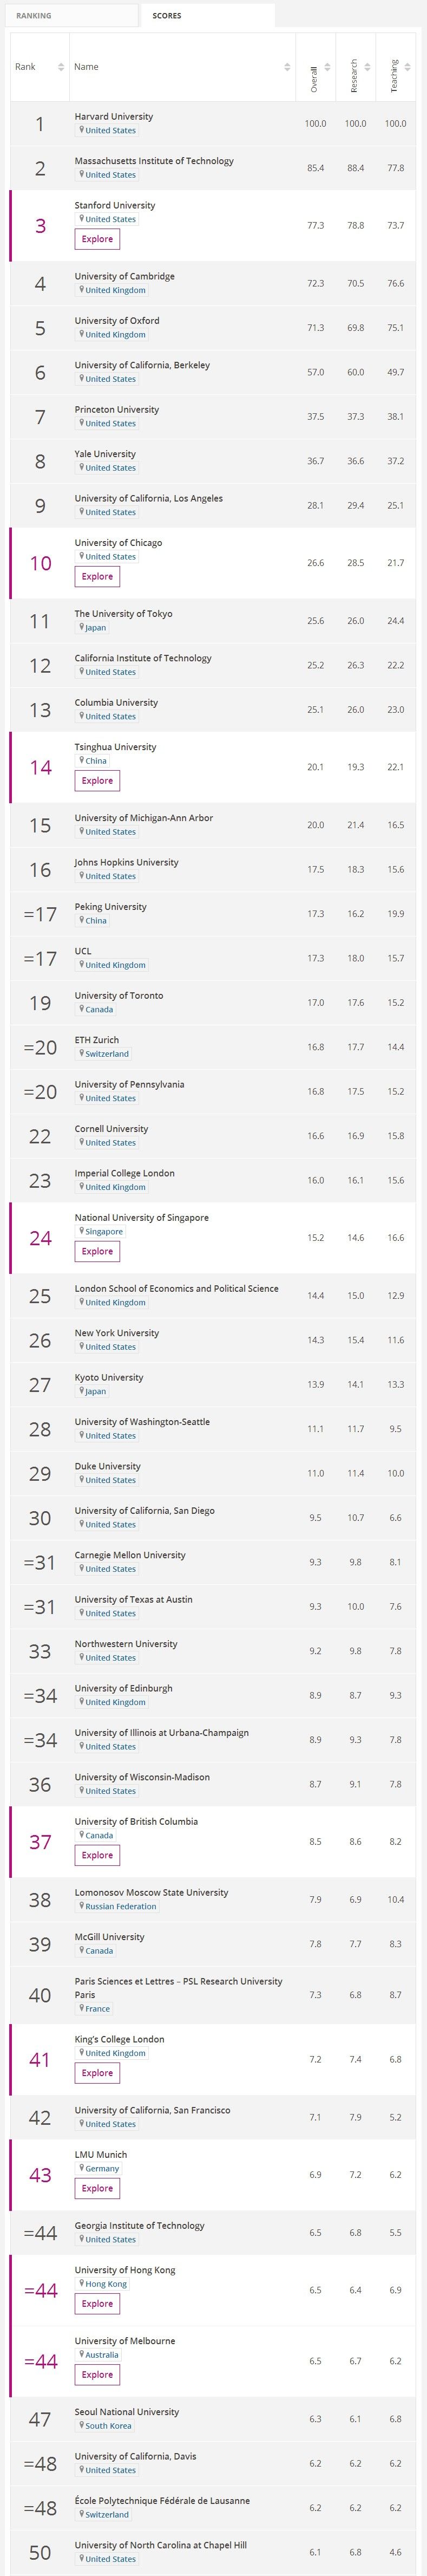Click Russian Federation location tag
Viewport: 427px width, 2576px height.
(117, 1906)
